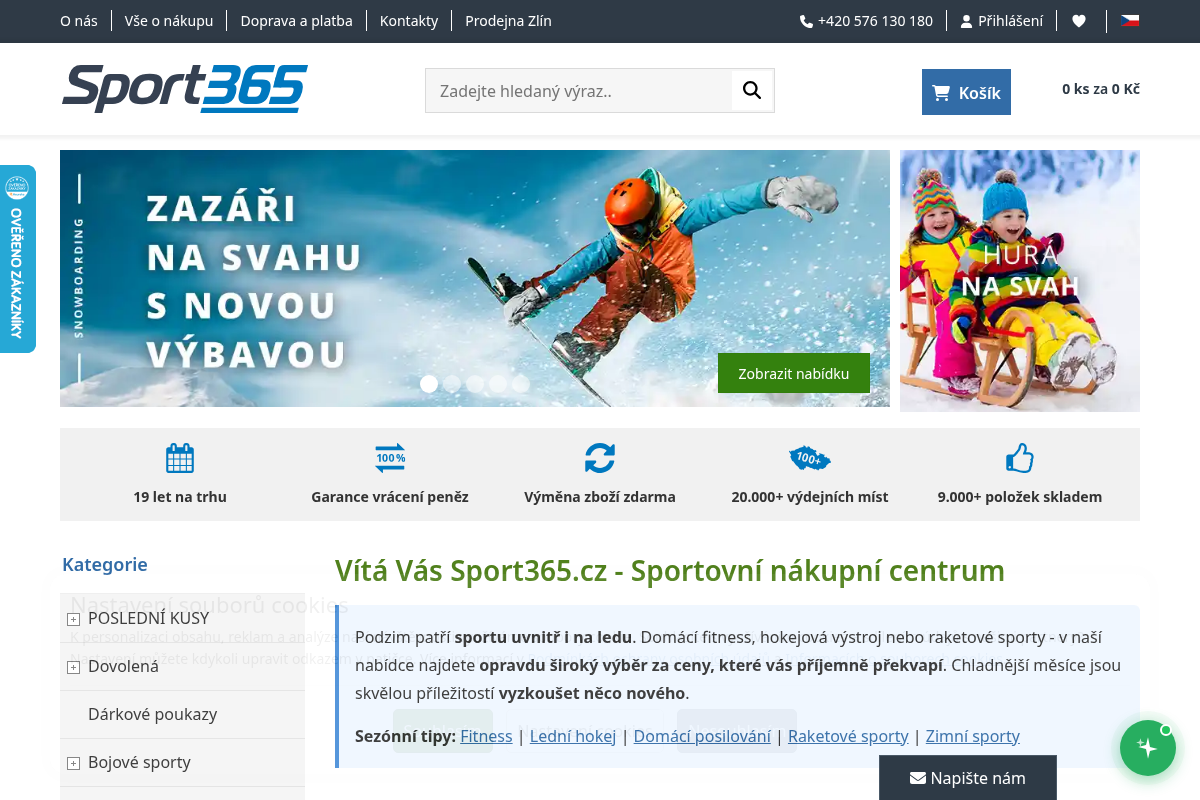1200x800 pixels.
Task: Open the green sparkle assistant bubble
Action: (1147, 748)
